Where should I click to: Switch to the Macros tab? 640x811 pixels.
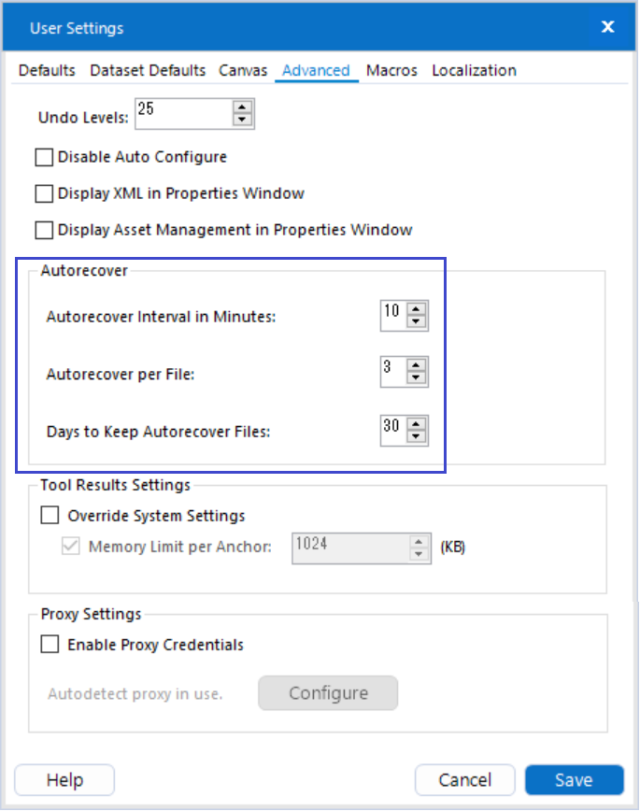(x=391, y=70)
